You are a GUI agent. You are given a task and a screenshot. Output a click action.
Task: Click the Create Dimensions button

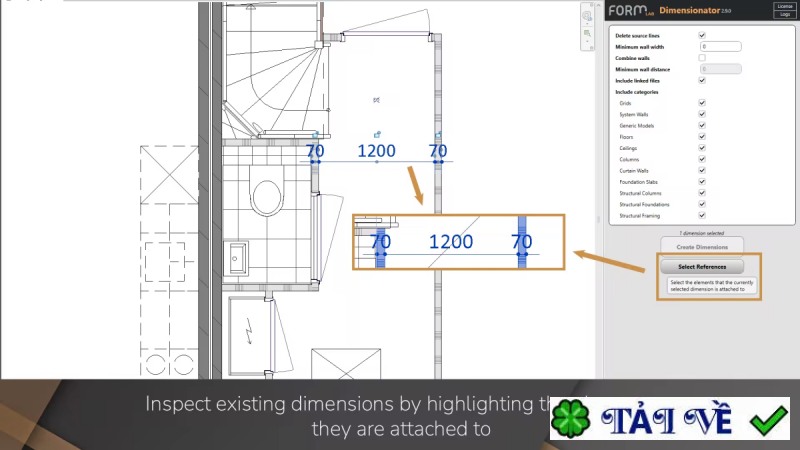[x=702, y=247]
